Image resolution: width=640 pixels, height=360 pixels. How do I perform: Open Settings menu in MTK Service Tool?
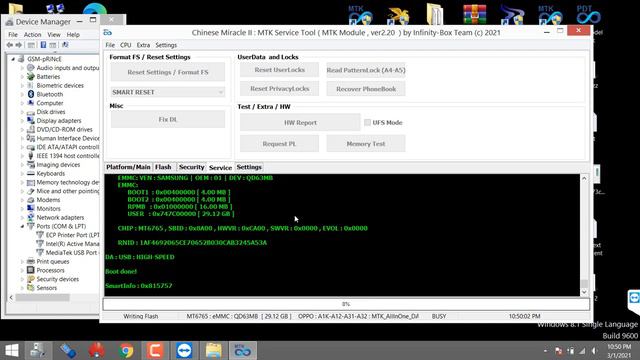point(166,45)
